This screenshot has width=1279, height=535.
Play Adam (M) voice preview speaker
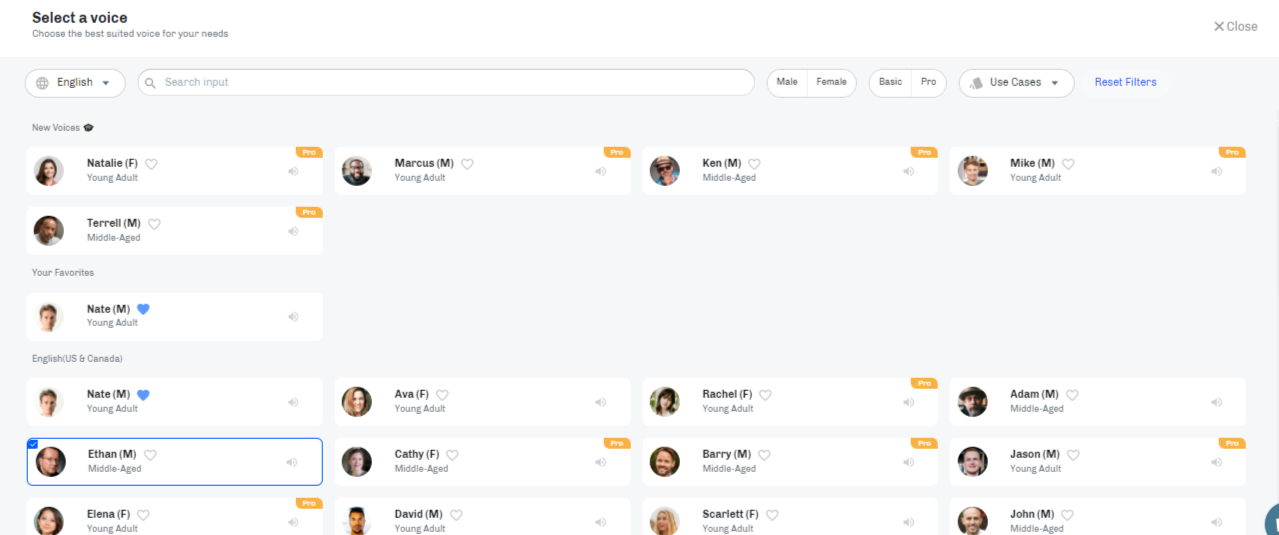pos(1216,402)
